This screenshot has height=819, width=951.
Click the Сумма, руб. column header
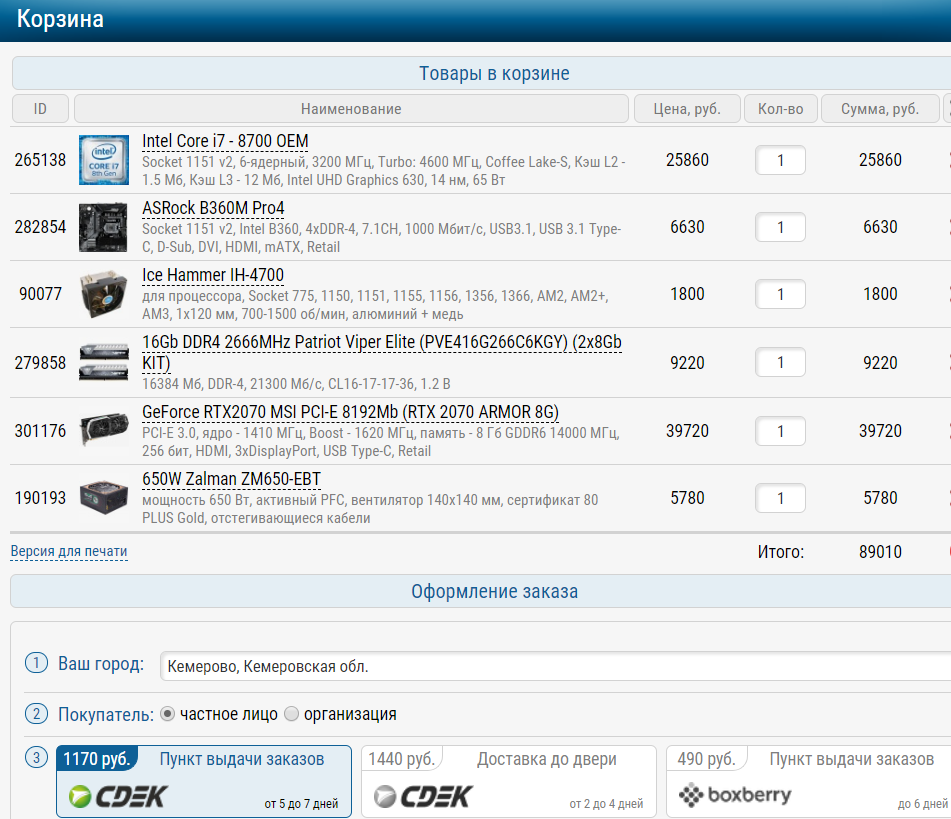click(880, 109)
